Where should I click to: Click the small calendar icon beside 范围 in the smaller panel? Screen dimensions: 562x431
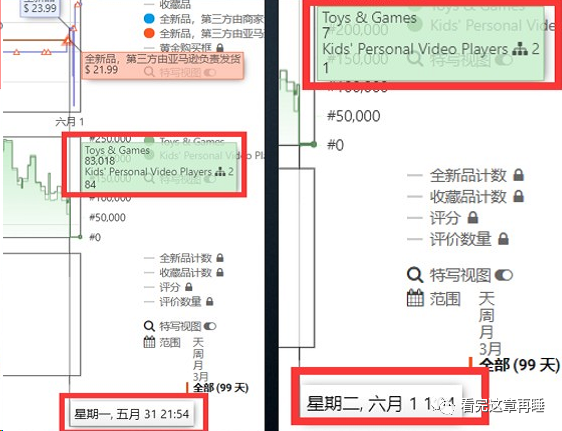point(149,343)
